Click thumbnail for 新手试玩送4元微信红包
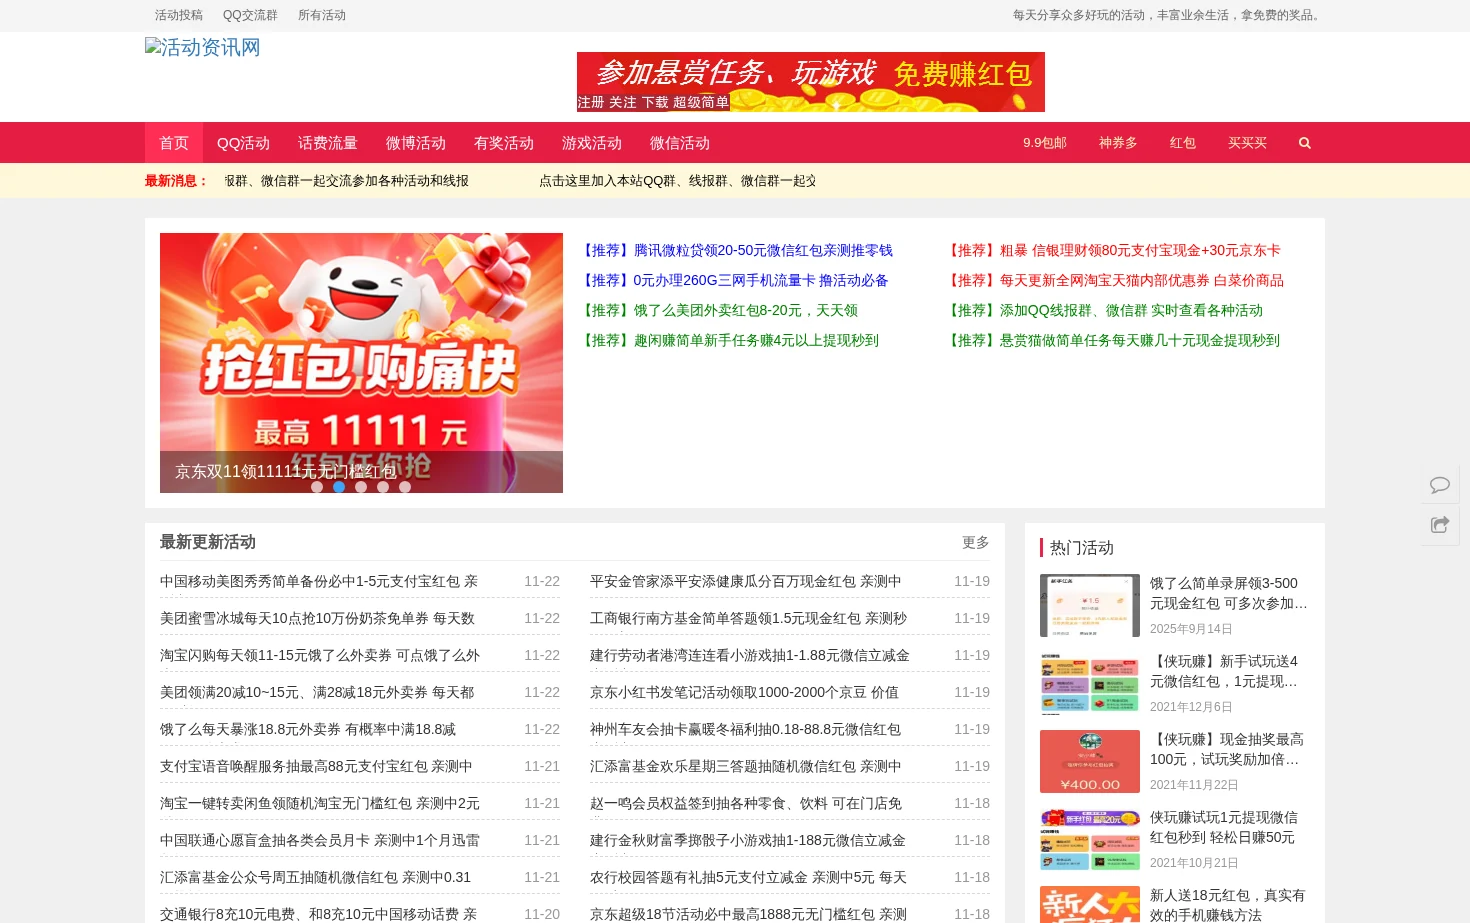The height and width of the screenshot is (923, 1470). (1090, 683)
